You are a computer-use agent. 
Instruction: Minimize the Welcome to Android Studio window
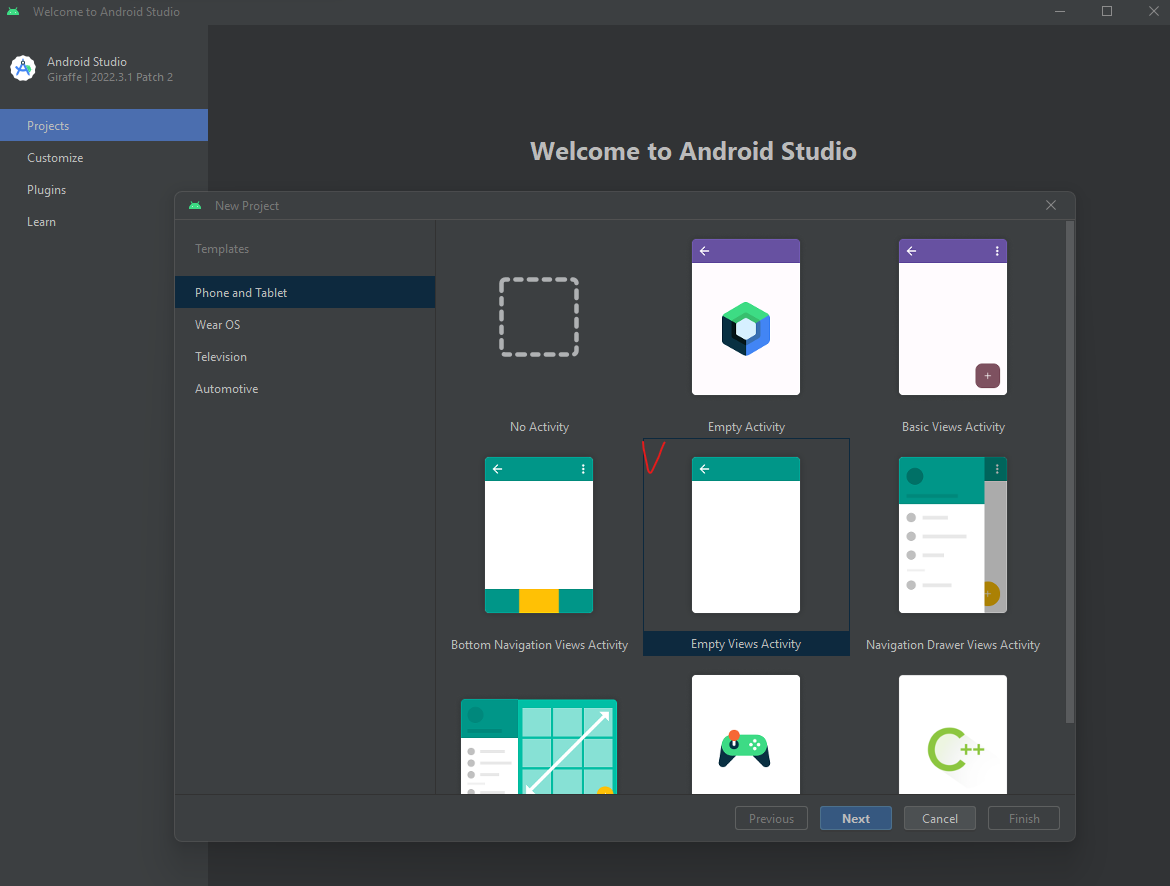1060,11
